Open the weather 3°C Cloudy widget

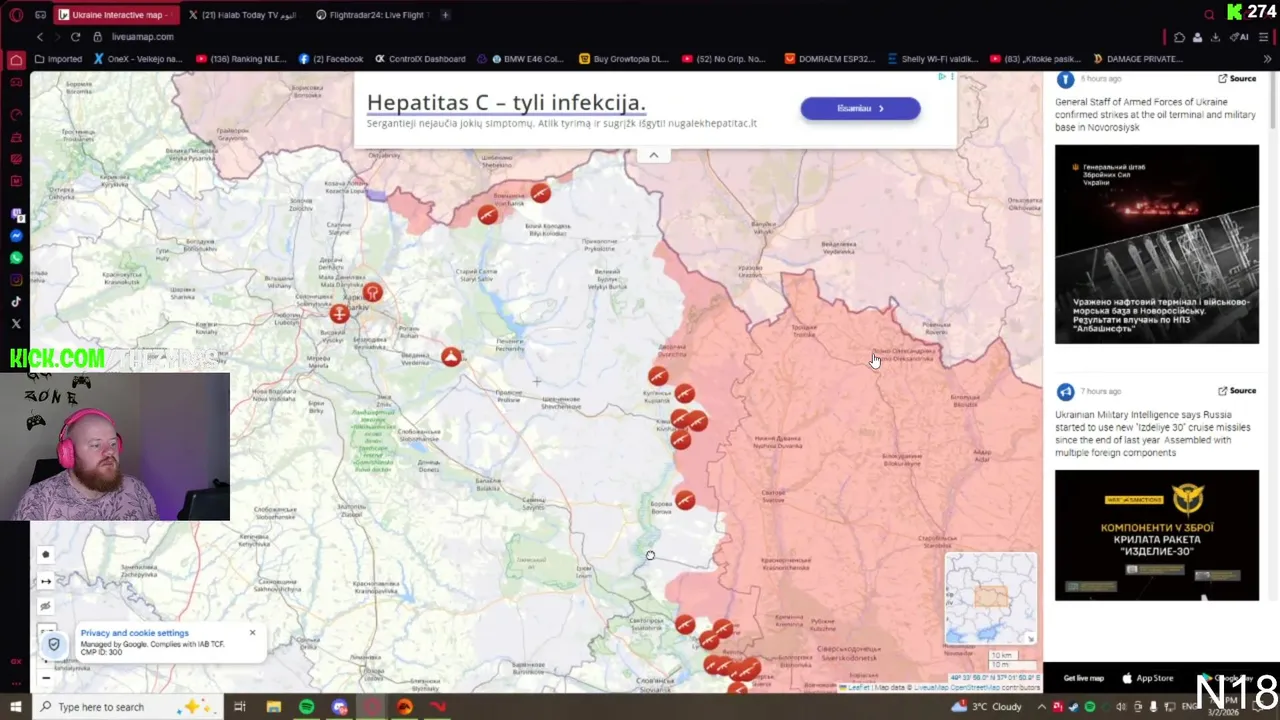988,707
